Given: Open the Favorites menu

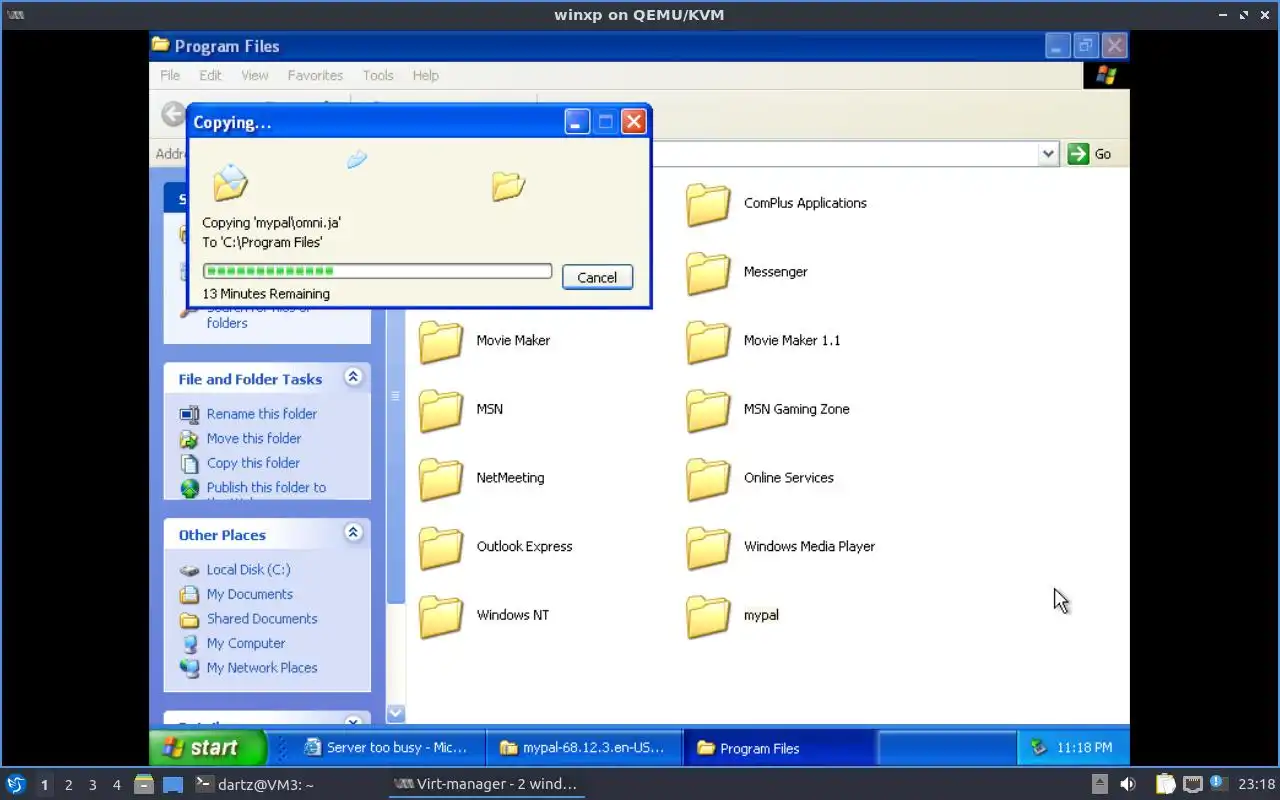Looking at the screenshot, I should 315,75.
